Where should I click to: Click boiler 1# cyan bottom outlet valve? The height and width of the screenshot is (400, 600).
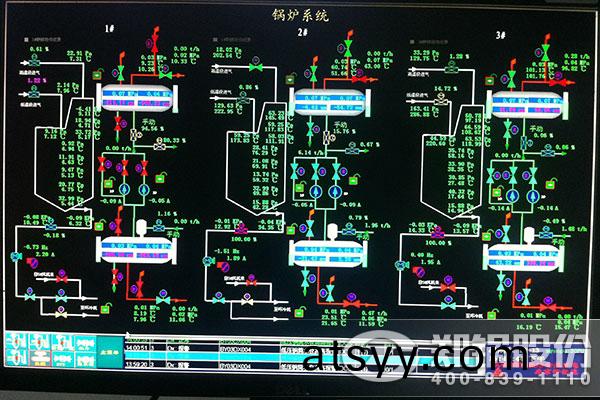pos(163,297)
